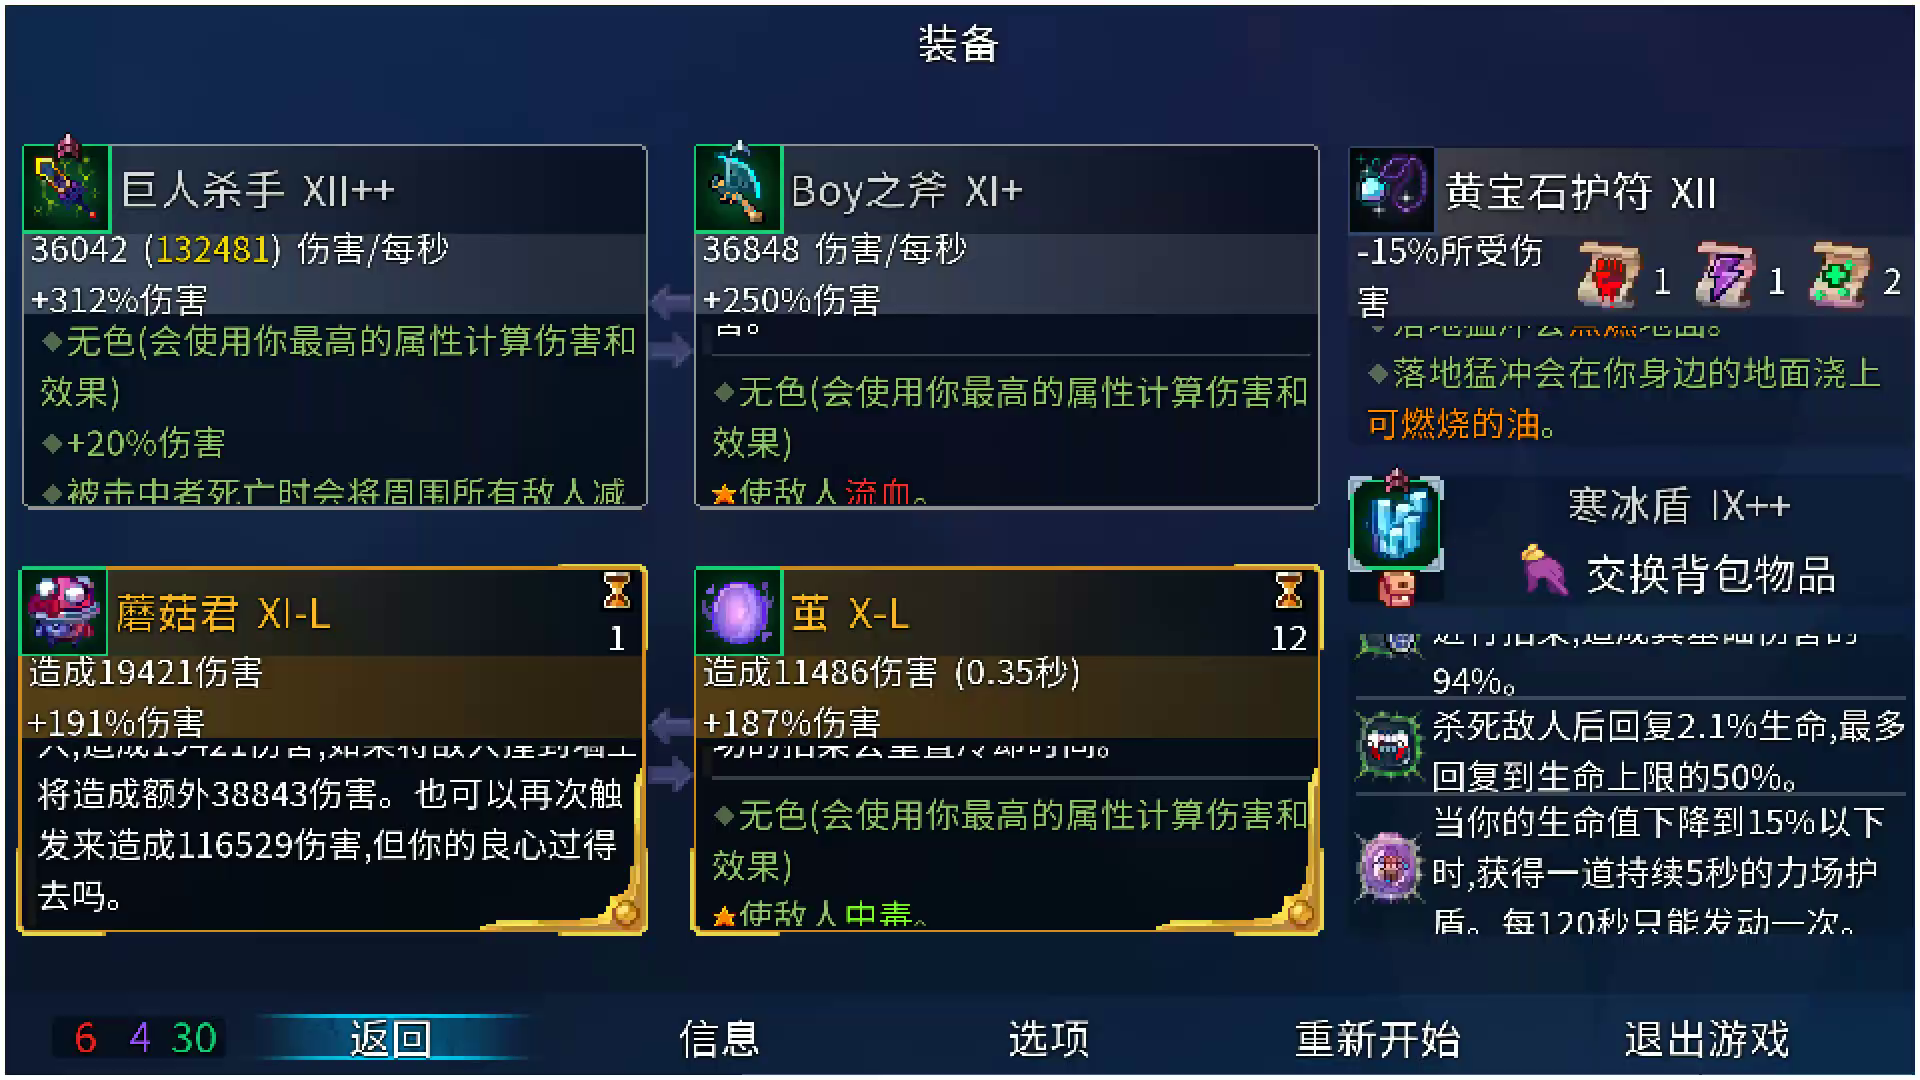Click the swap arrows between the skills
This screenshot has height=1080, width=1920.
[670, 750]
